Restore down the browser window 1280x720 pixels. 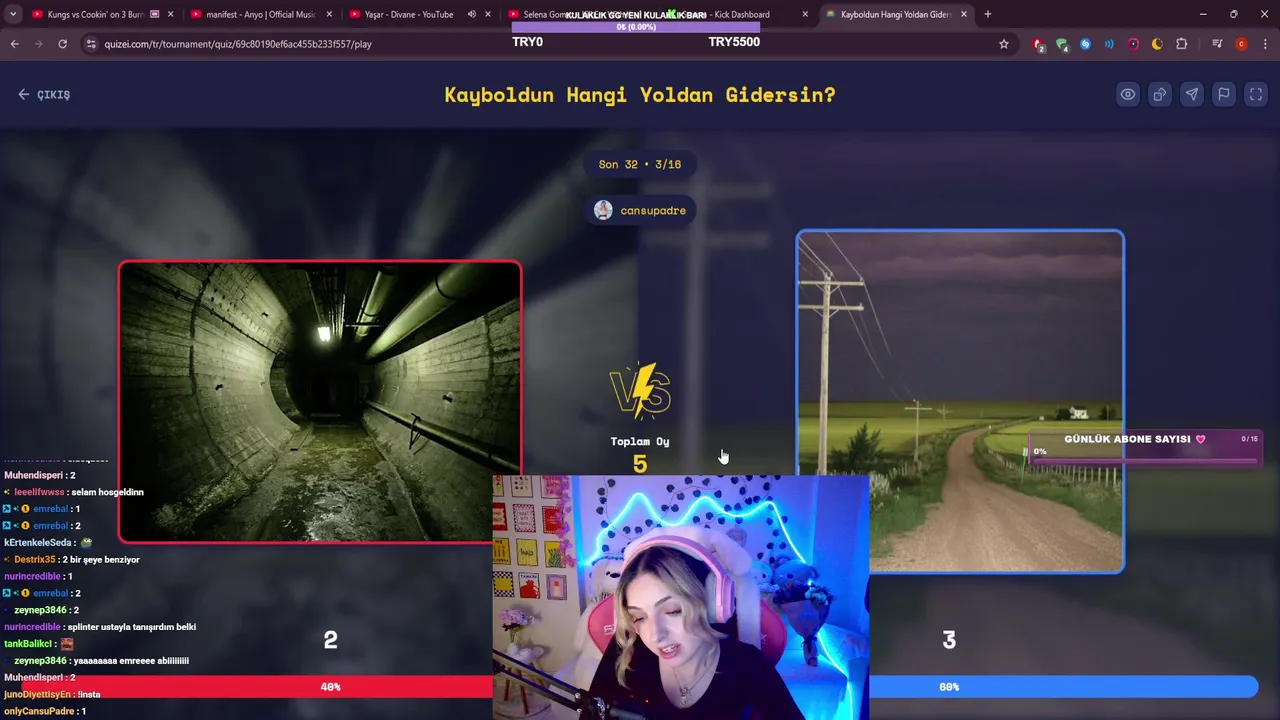pyautogui.click(x=1233, y=14)
